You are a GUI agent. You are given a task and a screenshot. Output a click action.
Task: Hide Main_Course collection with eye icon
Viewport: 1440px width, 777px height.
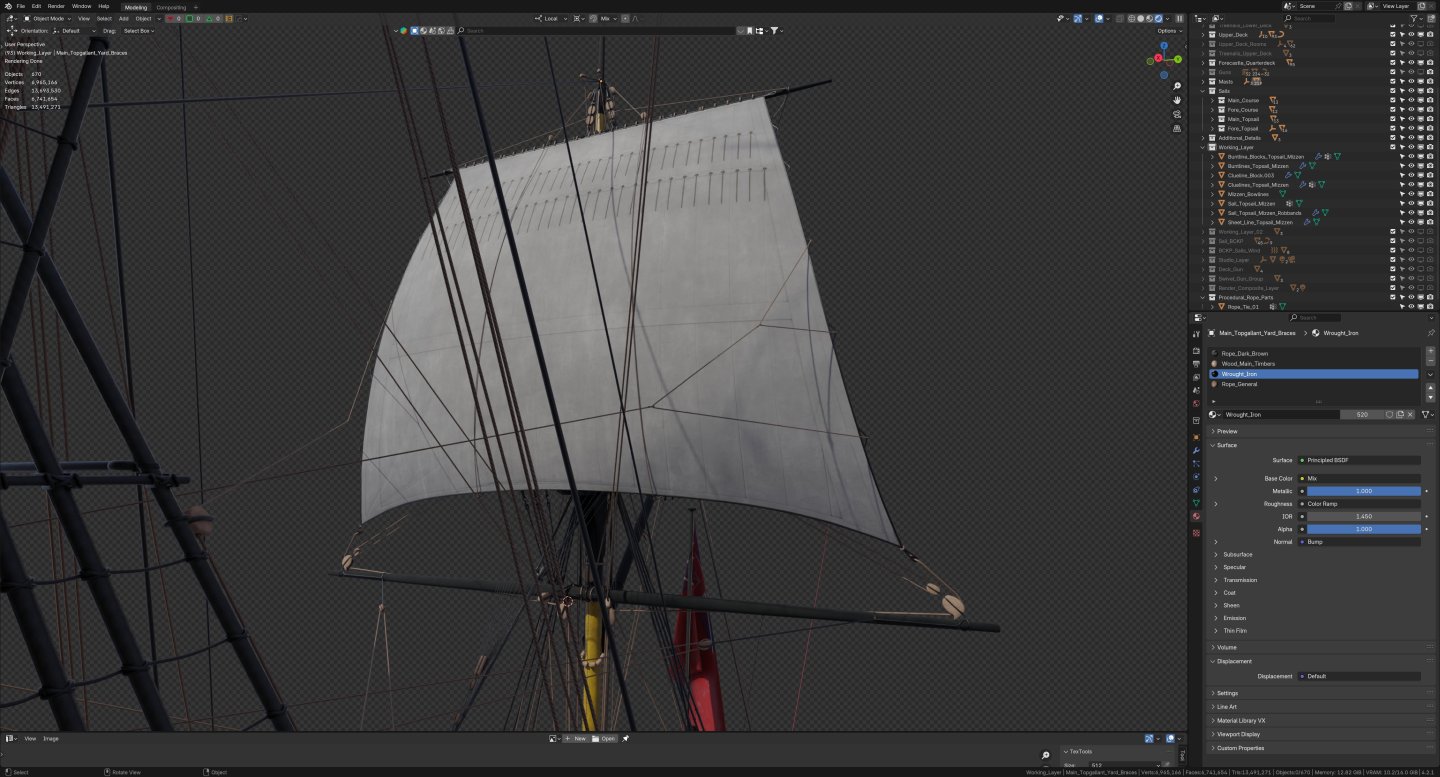(1411, 100)
